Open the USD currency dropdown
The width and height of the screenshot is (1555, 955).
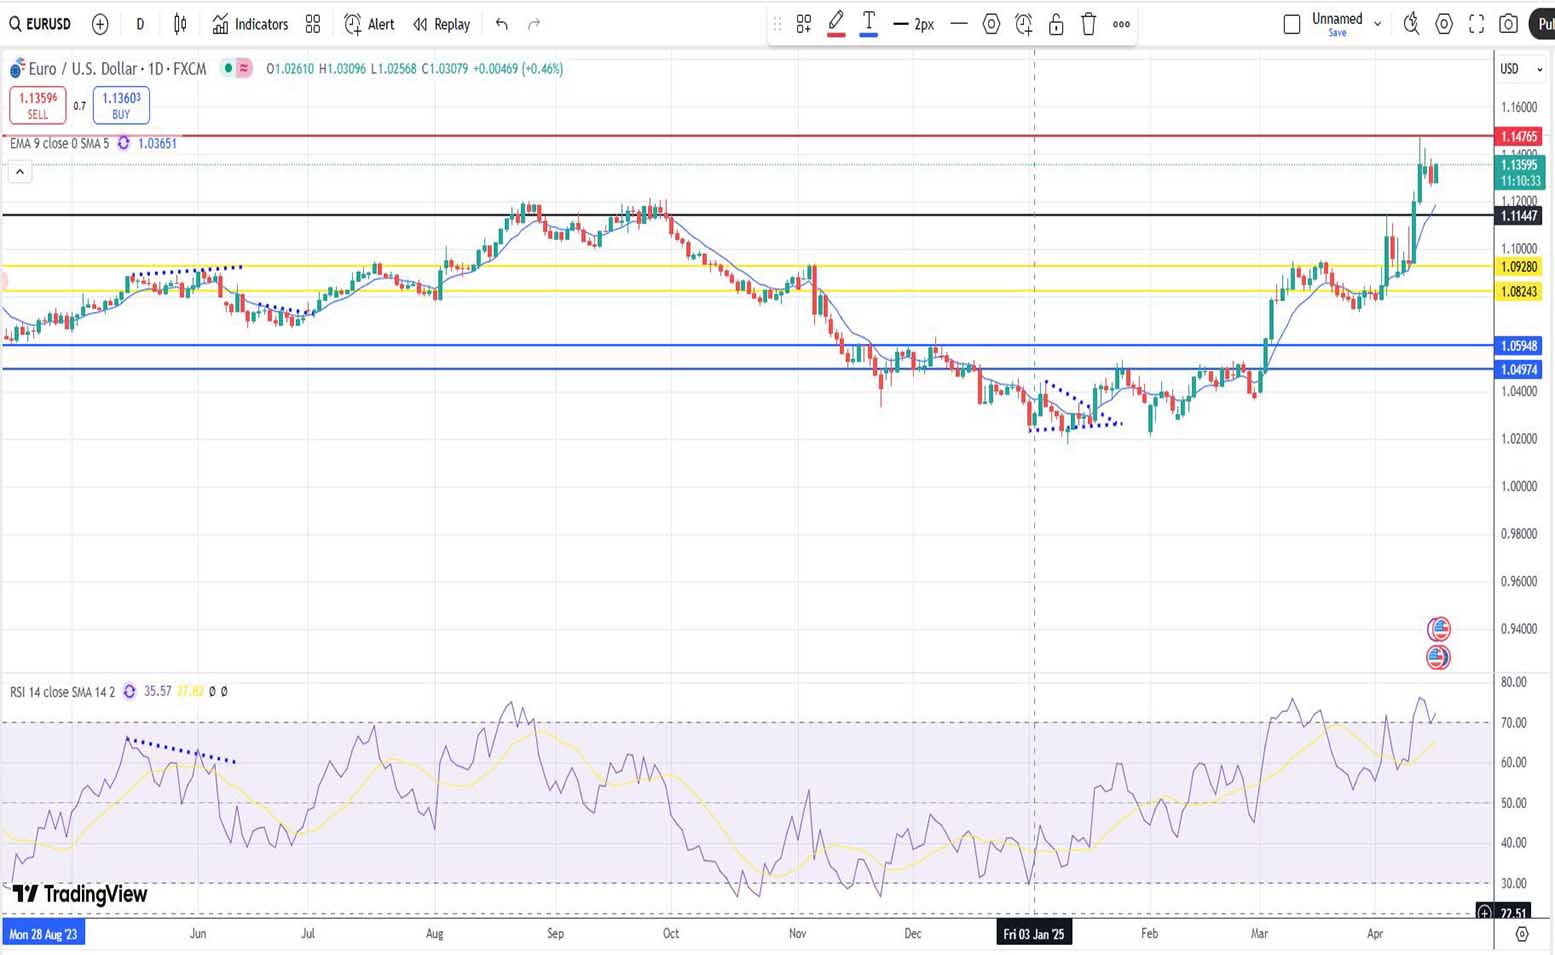click(1520, 69)
